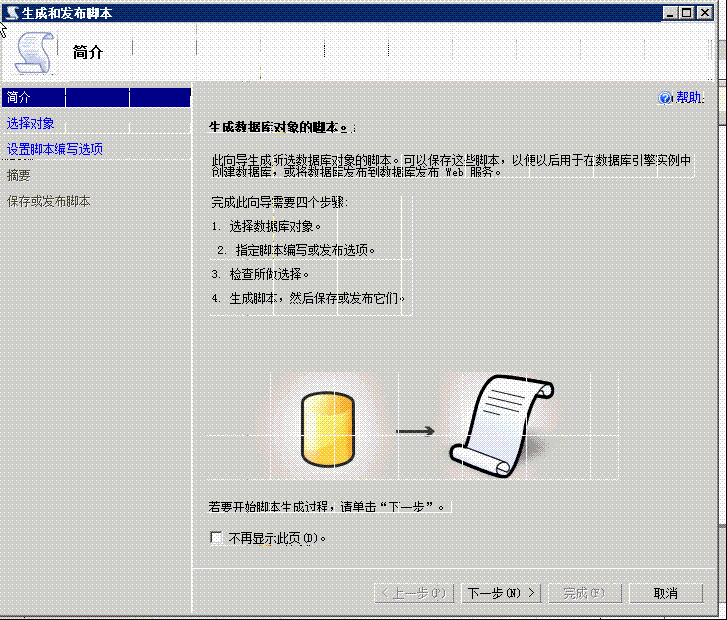Enable the 不再显示此页 checkbox
This screenshot has height=620, width=727.
216,538
